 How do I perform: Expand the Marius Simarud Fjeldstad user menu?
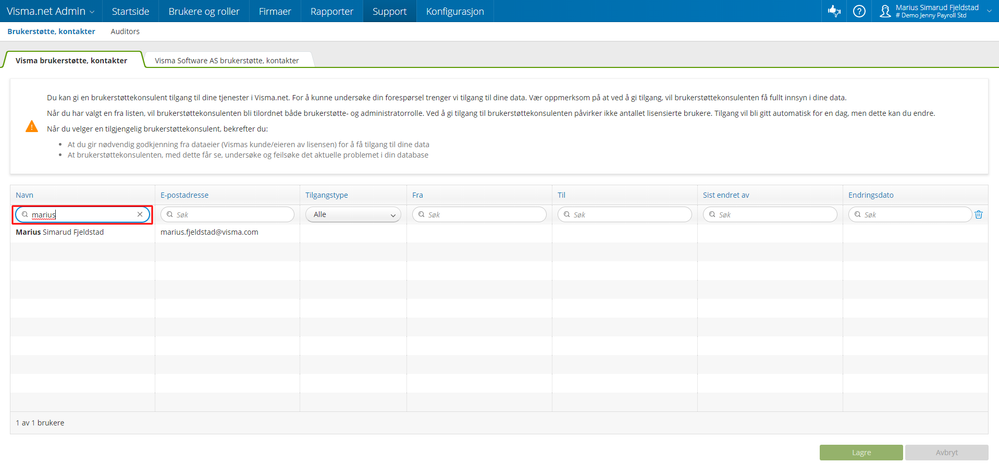[x=936, y=11]
